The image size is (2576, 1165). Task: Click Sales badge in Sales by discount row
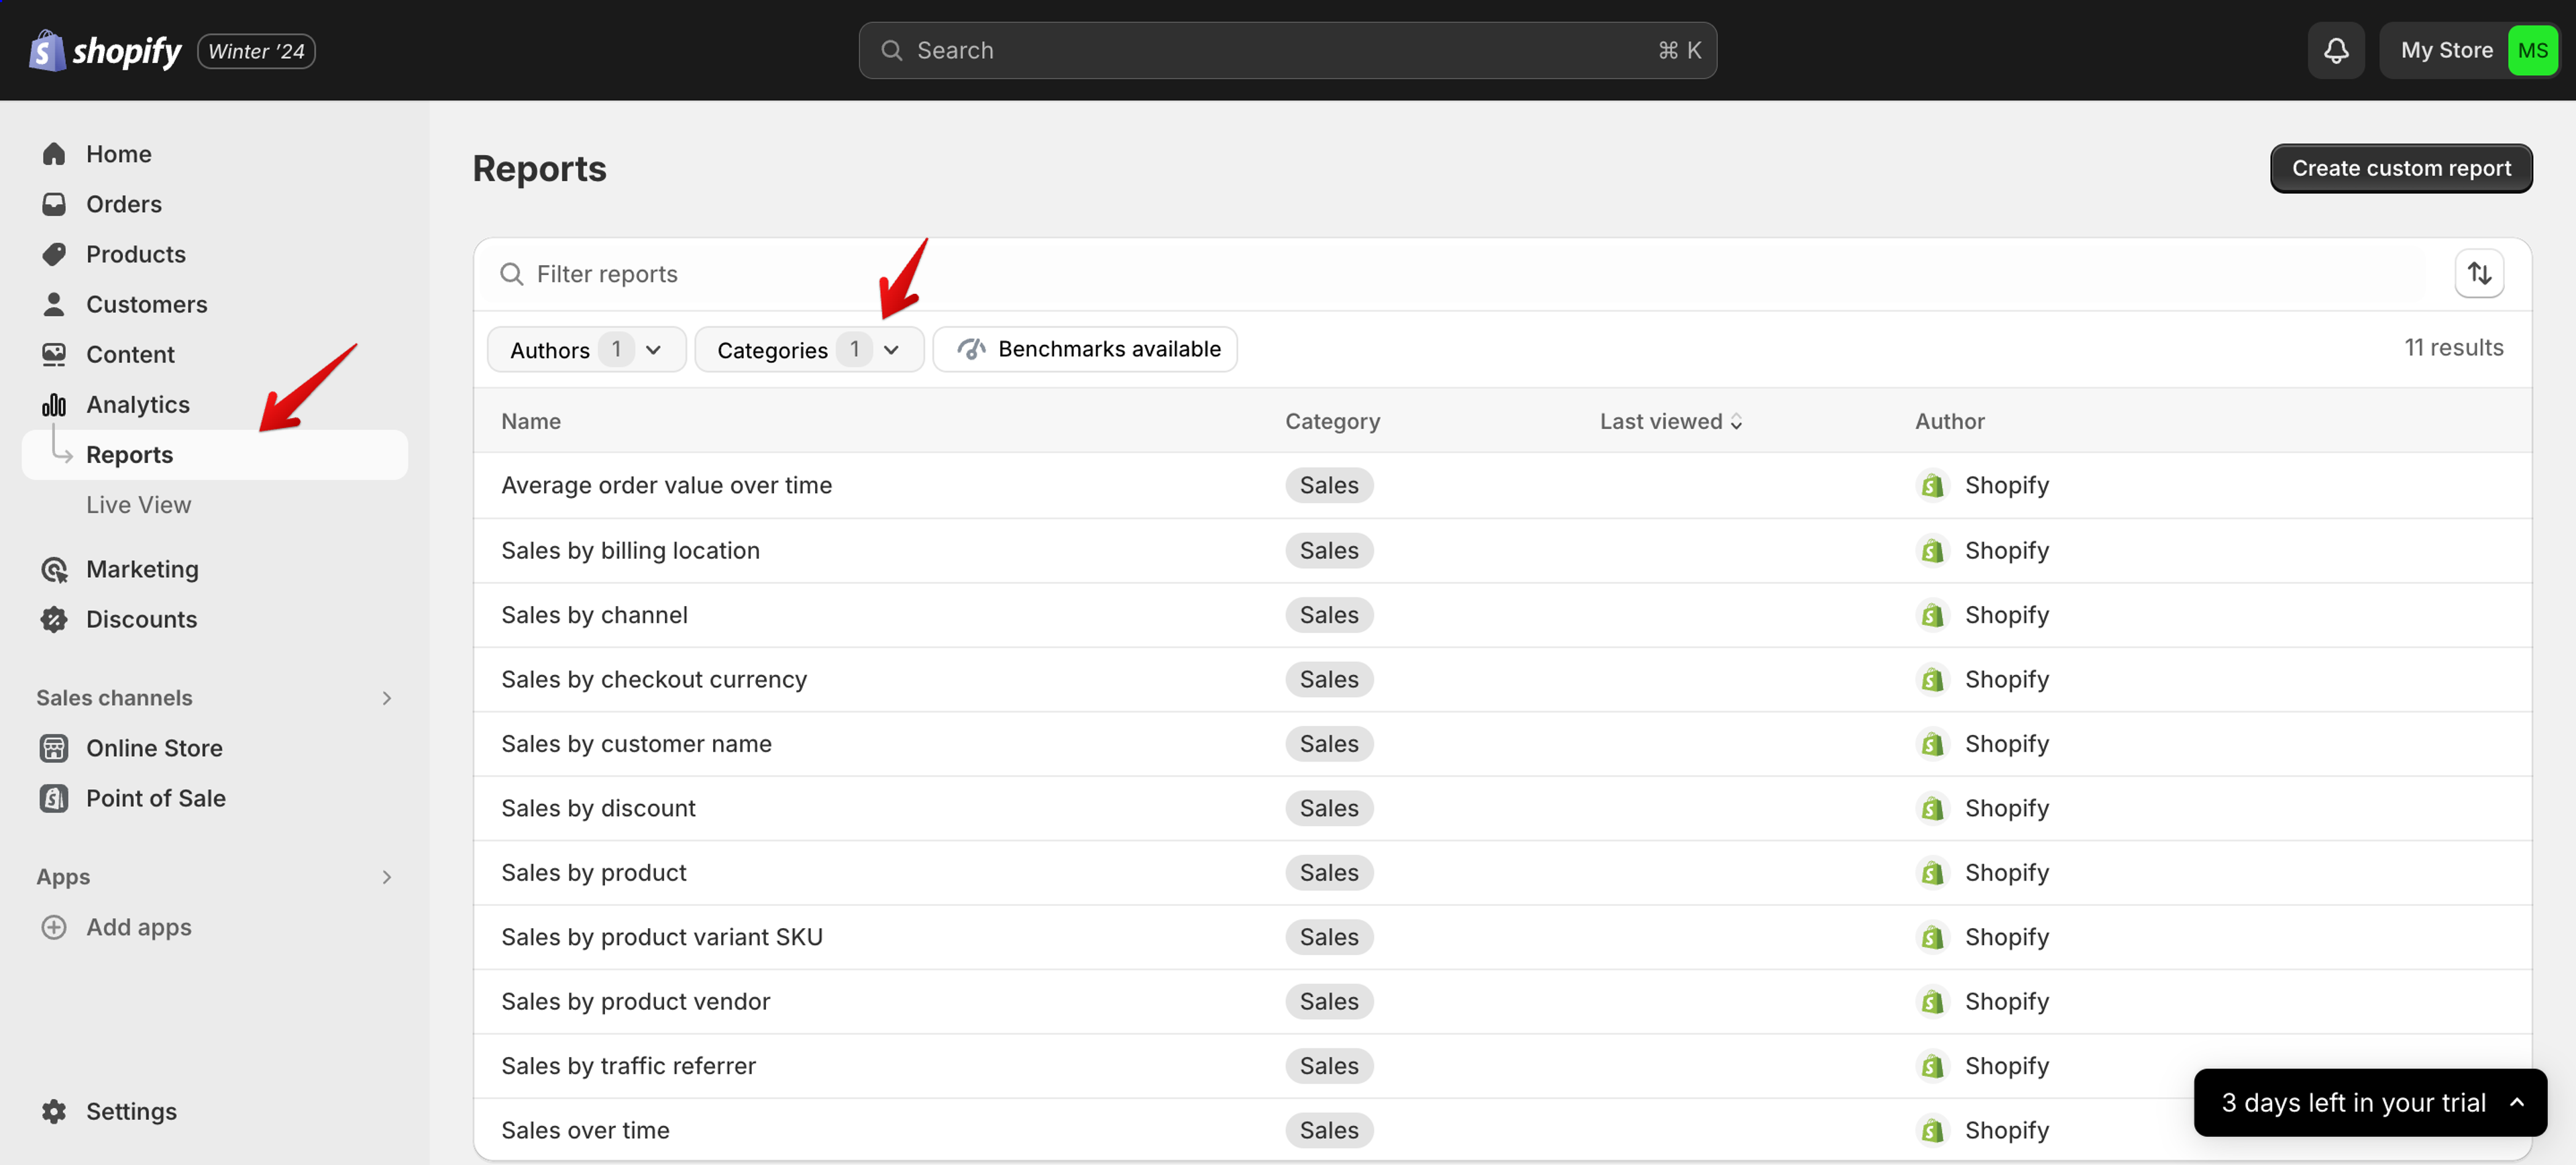1329,808
